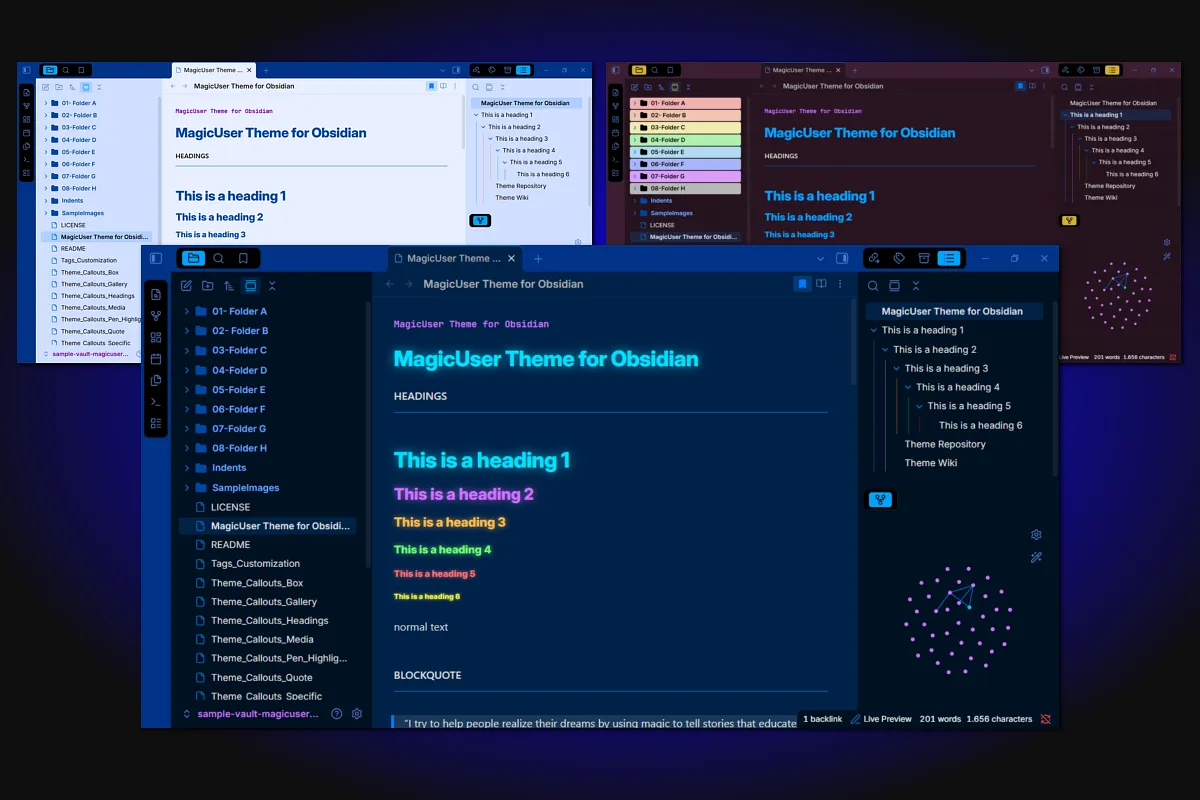Collapse all folders in front window file explorer
The height and width of the screenshot is (800, 1200).
(x=272, y=285)
